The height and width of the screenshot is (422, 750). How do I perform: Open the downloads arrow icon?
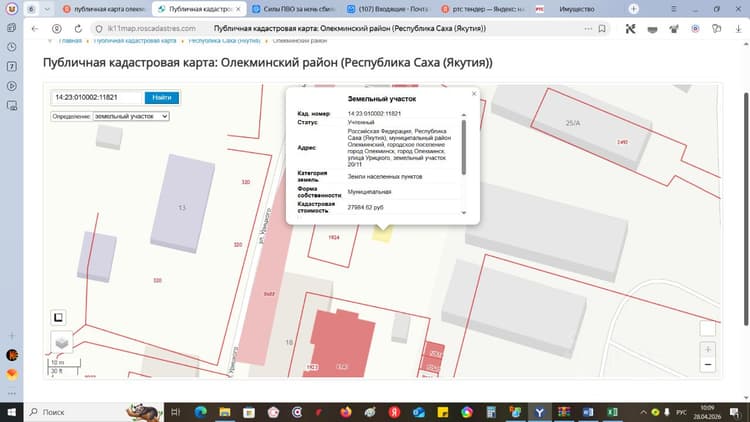click(x=738, y=29)
